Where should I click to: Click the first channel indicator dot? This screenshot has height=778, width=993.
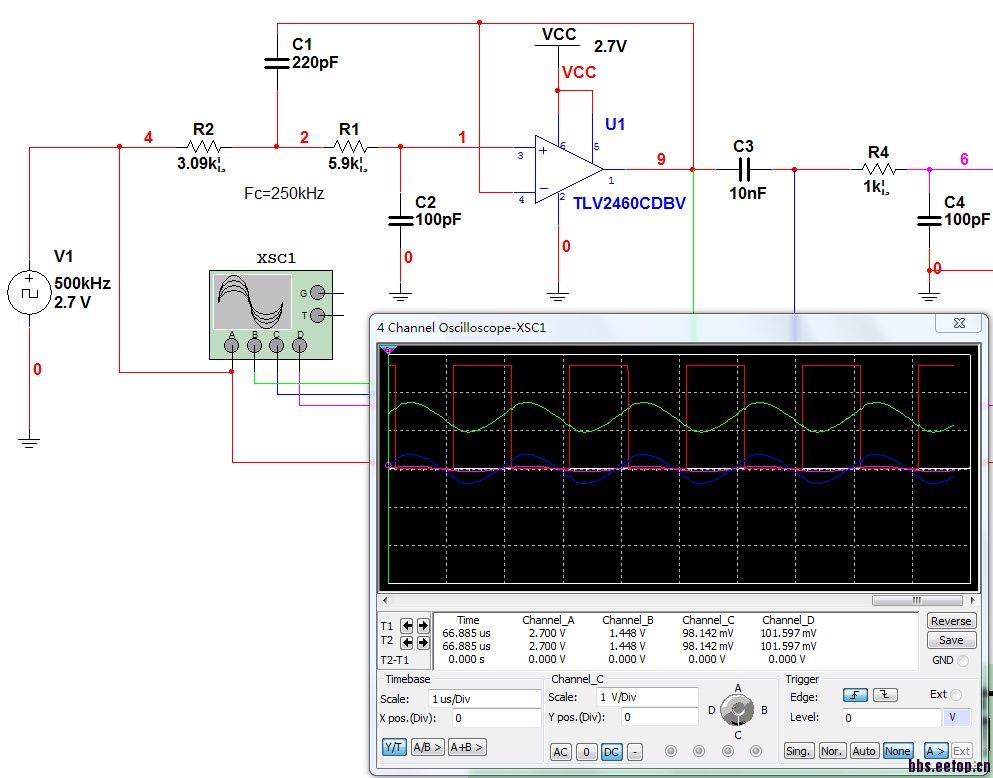671,751
